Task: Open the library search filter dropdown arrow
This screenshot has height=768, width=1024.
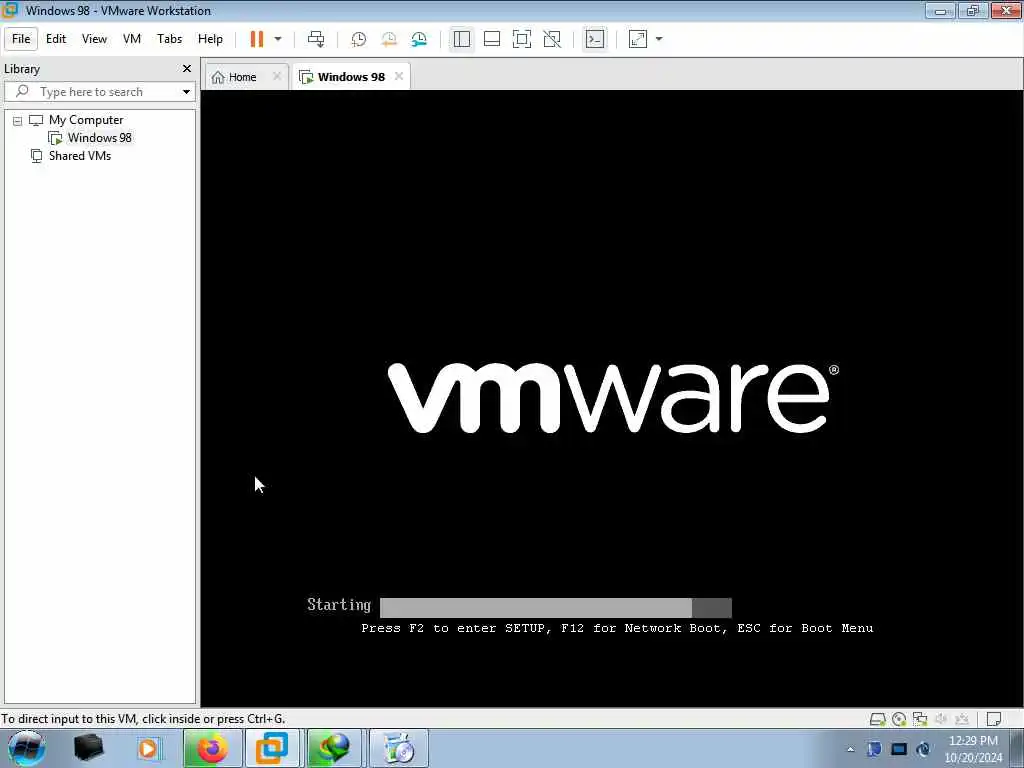Action: (186, 91)
